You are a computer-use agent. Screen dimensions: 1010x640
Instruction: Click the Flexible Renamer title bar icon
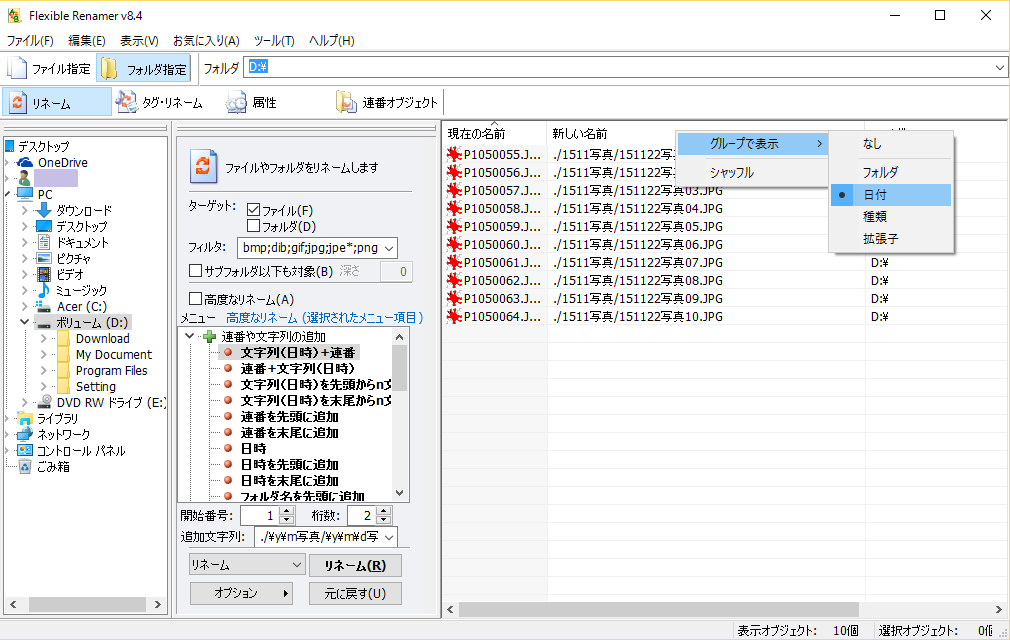[14, 15]
